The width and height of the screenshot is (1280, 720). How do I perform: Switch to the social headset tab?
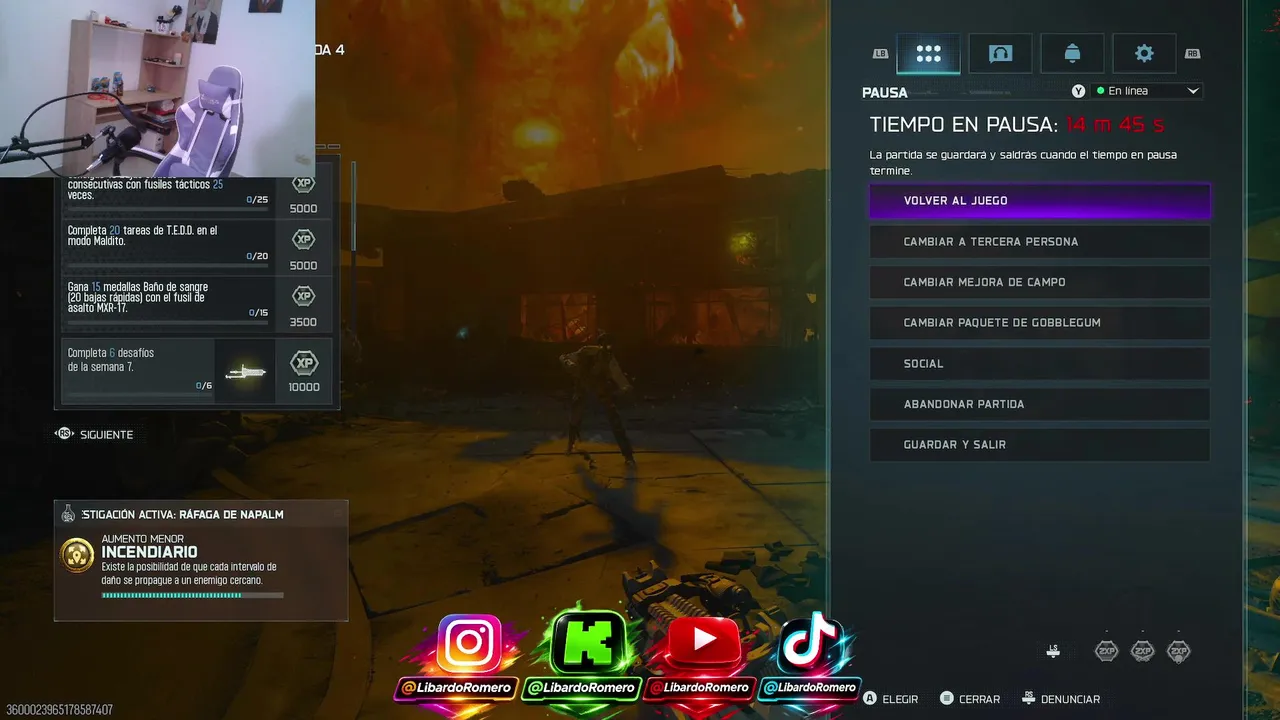(x=1000, y=54)
